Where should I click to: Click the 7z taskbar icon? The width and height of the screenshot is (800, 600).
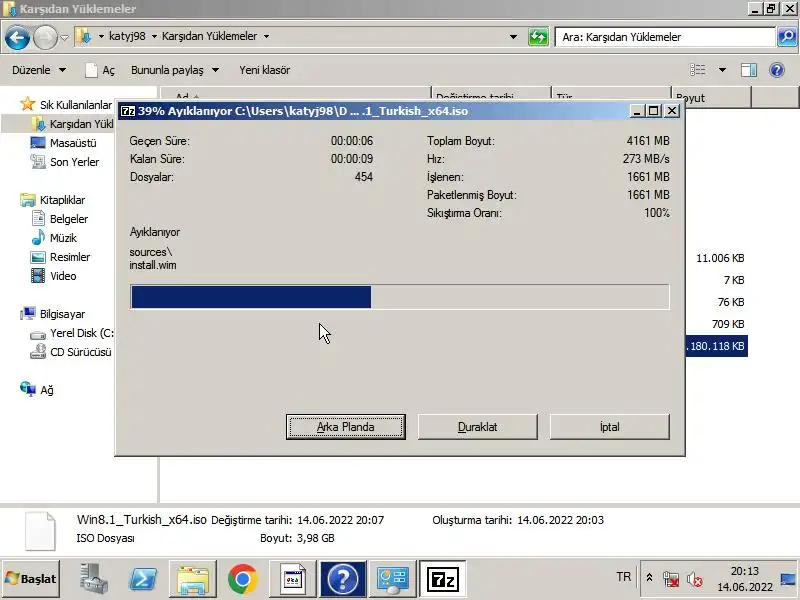point(442,579)
